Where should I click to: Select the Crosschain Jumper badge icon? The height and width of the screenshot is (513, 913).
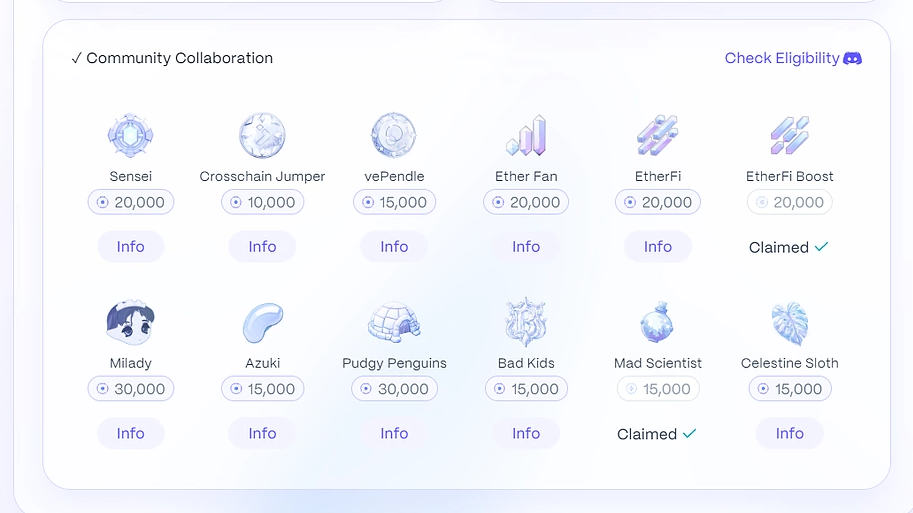point(262,135)
